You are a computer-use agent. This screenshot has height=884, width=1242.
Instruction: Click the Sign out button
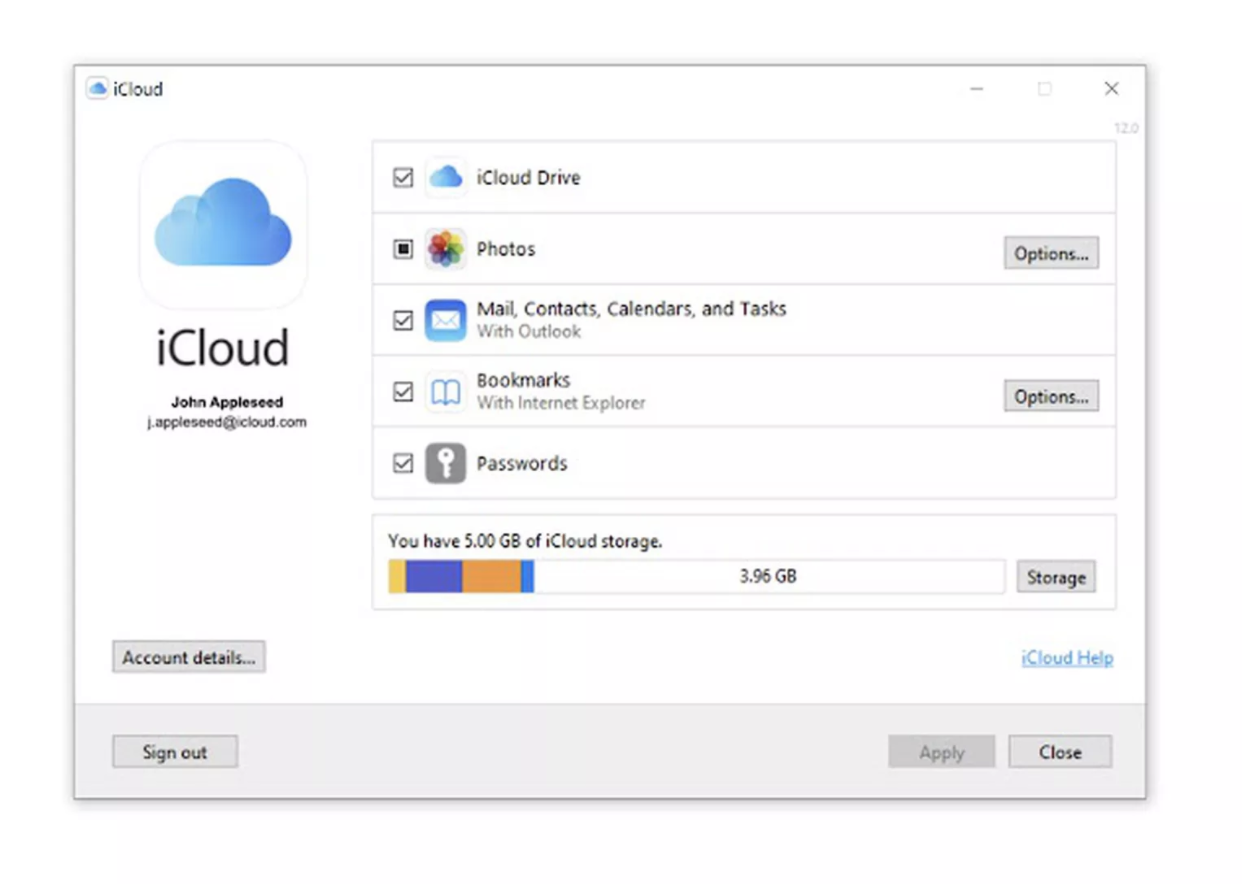pos(175,752)
